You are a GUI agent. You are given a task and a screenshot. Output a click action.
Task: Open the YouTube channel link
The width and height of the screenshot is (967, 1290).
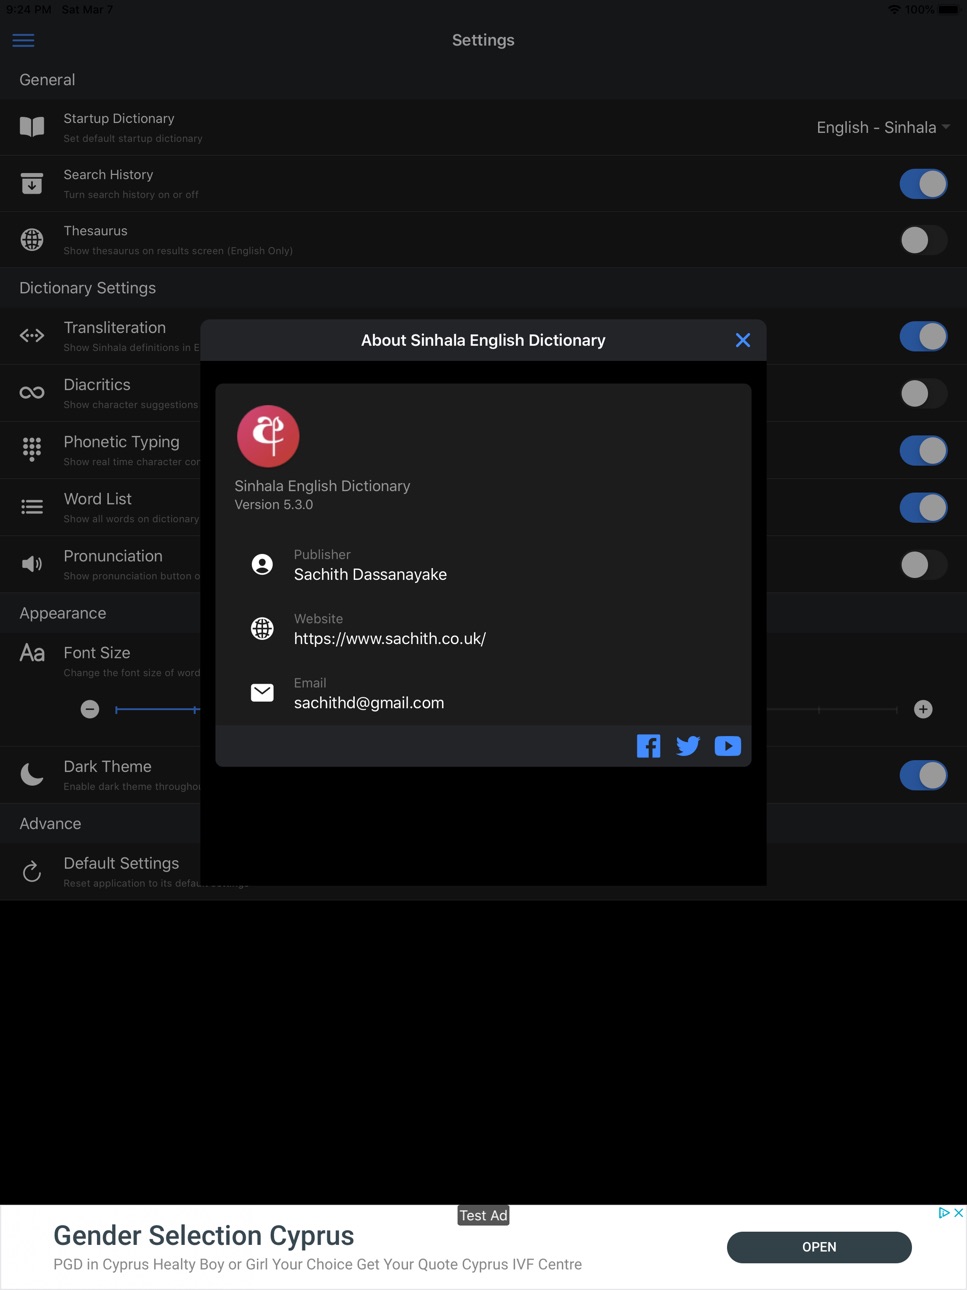tap(728, 746)
